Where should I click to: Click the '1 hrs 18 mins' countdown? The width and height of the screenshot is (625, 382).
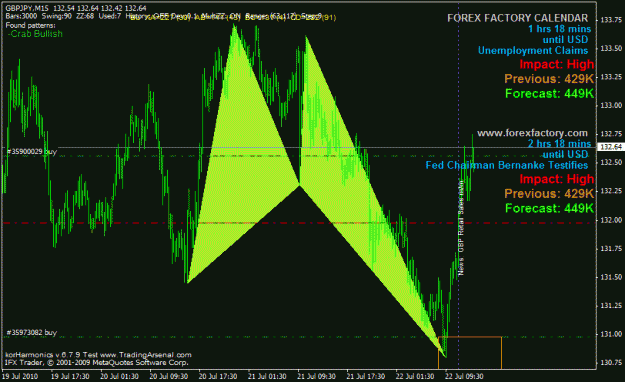click(560, 29)
